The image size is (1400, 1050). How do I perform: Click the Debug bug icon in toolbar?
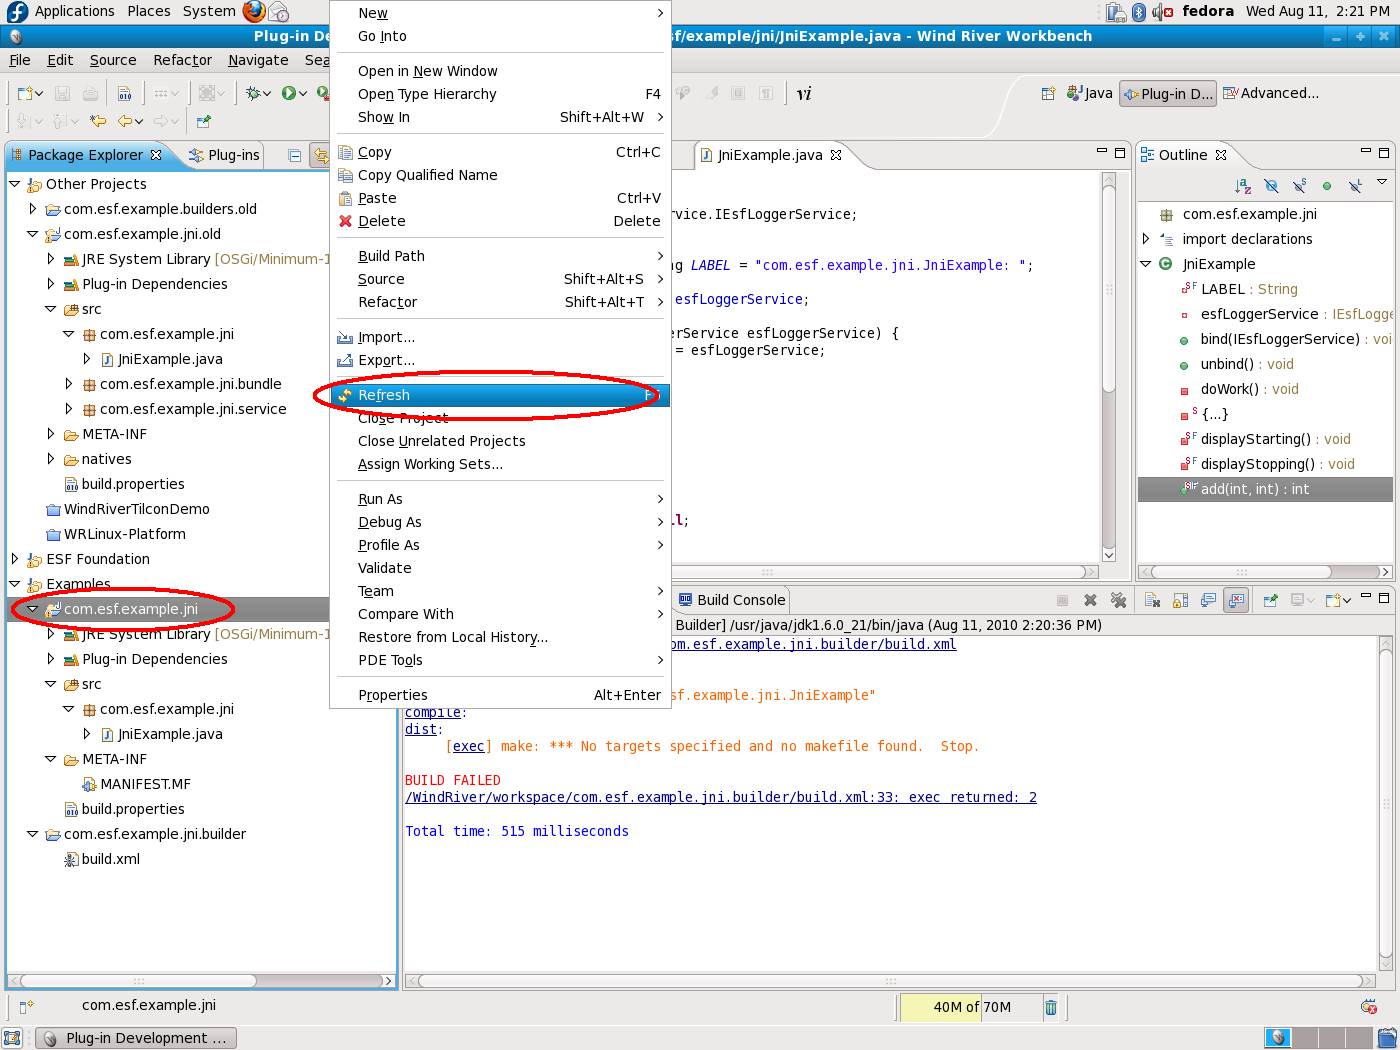coord(254,93)
